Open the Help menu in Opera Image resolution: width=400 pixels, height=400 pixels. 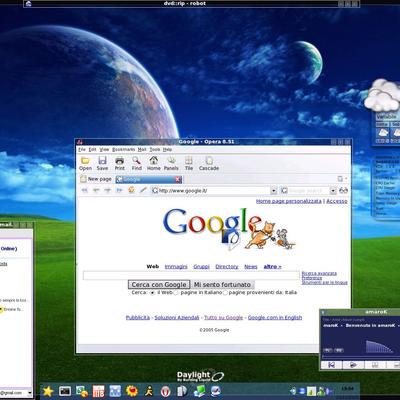167,150
